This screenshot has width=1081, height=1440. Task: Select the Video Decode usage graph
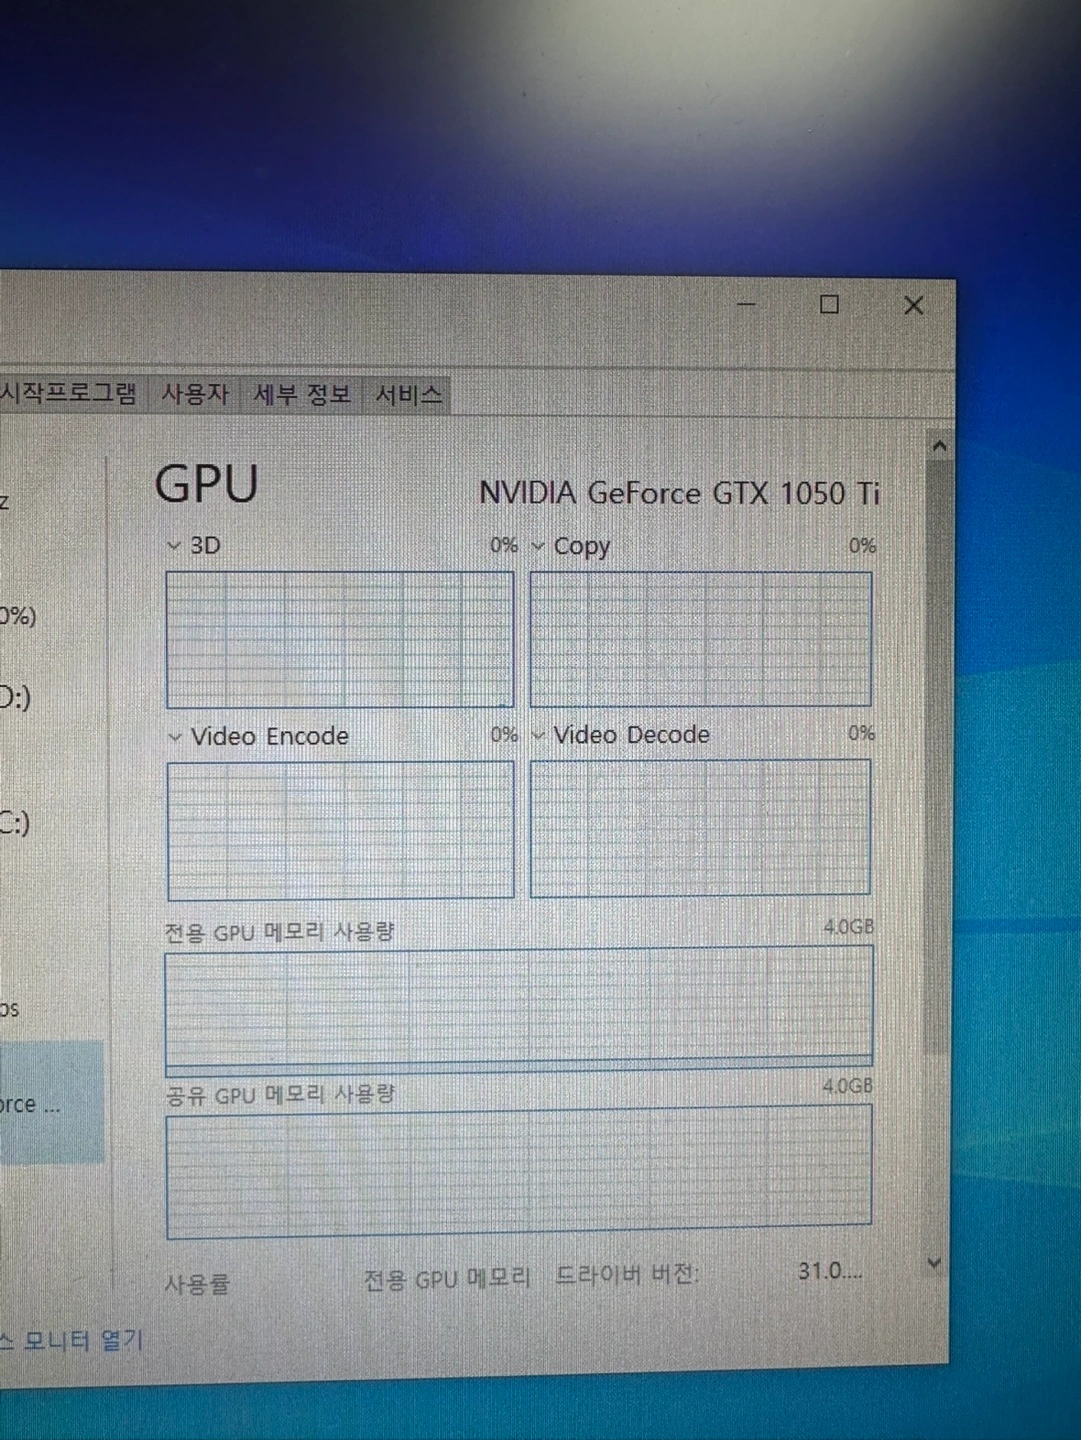[x=700, y=828]
